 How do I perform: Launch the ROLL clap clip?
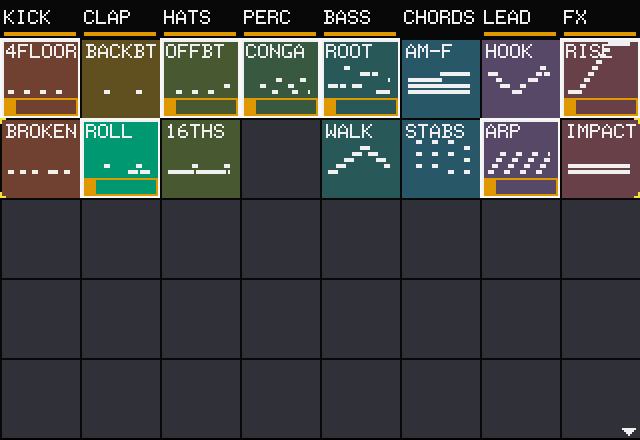(120, 158)
